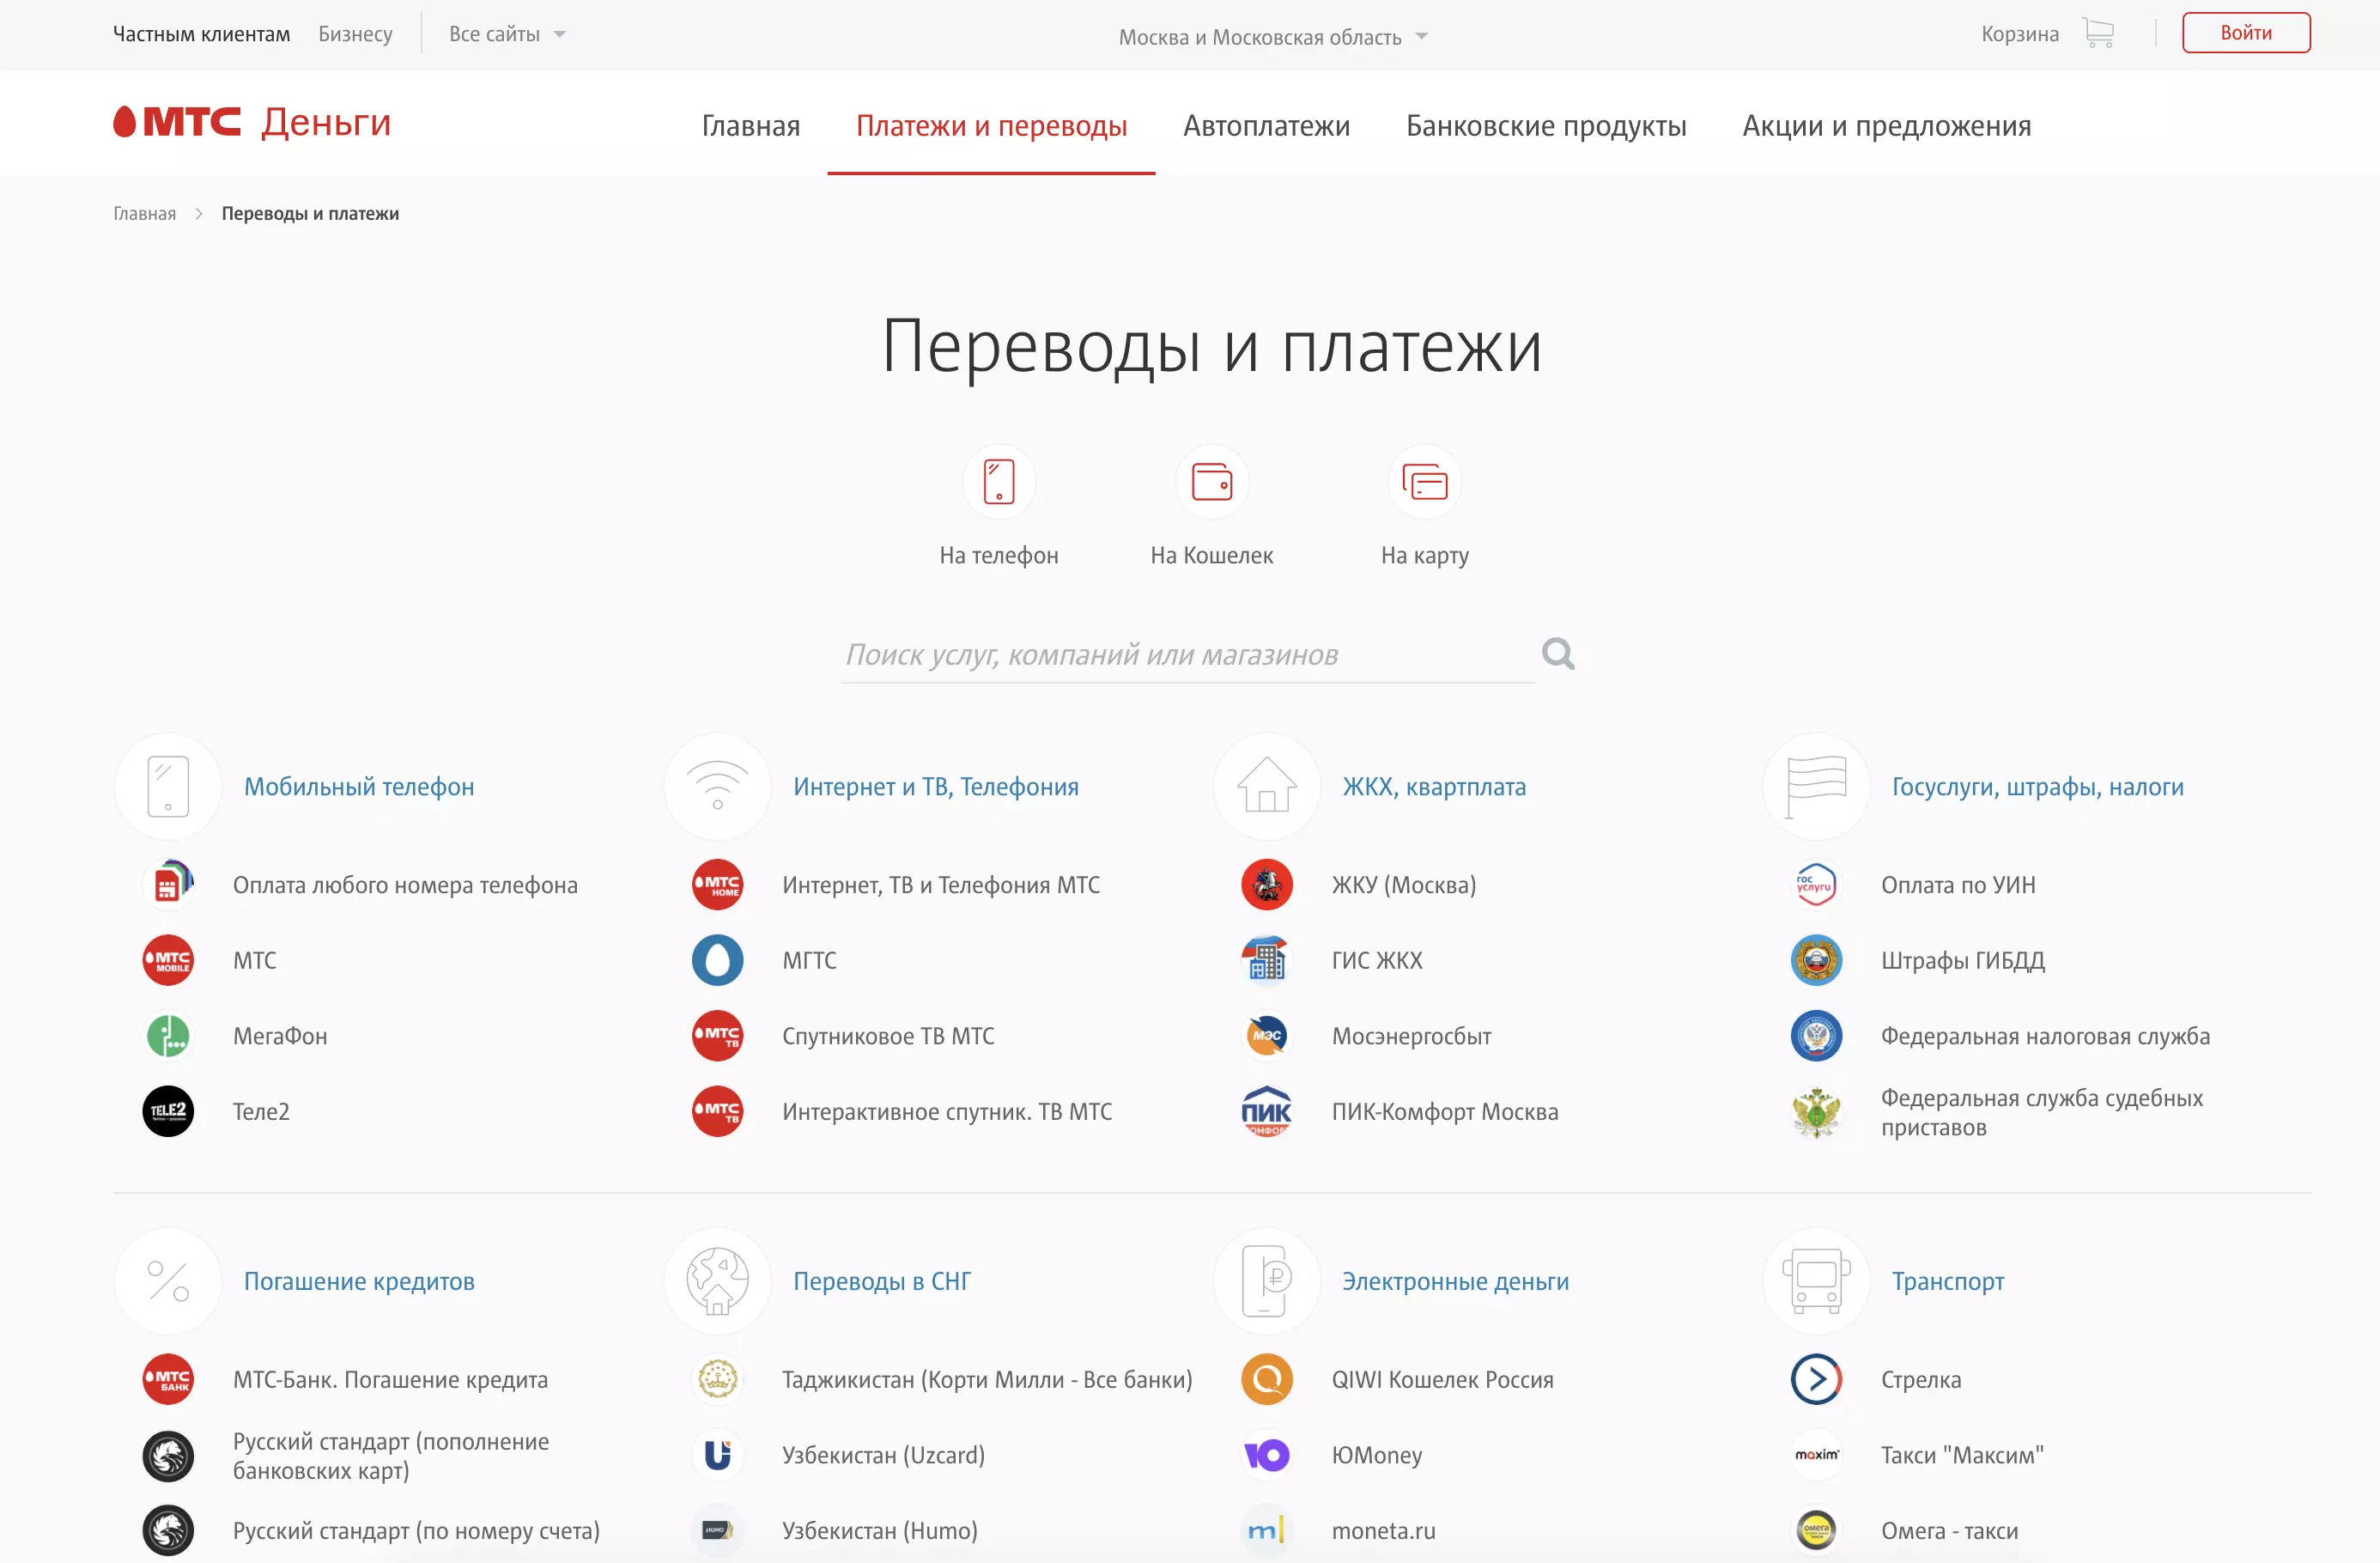Click the house icon for ЖКХ
The width and height of the screenshot is (2380, 1563).
click(1267, 787)
